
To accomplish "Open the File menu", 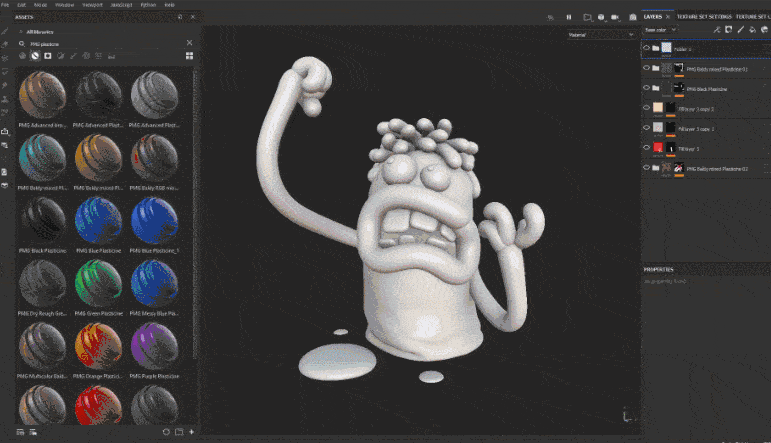I will click(5, 5).
